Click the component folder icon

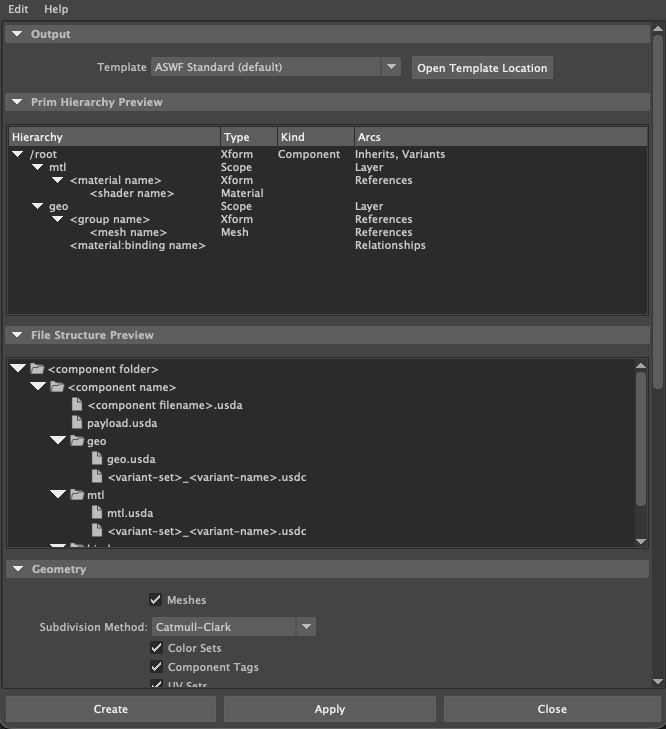(37, 369)
